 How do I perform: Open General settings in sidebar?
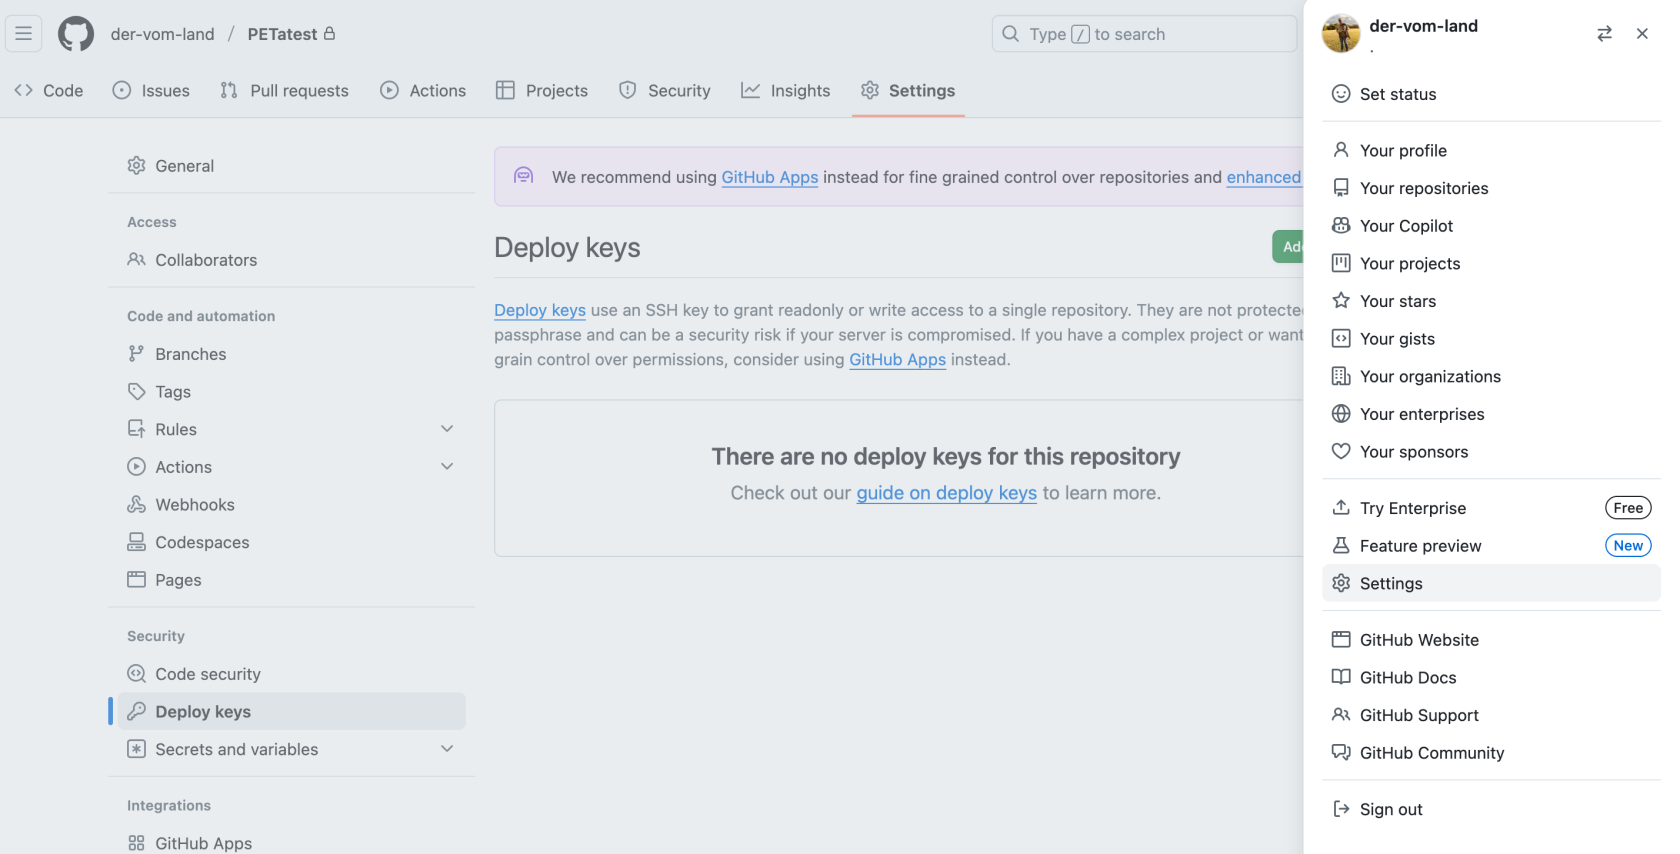tap(292, 166)
